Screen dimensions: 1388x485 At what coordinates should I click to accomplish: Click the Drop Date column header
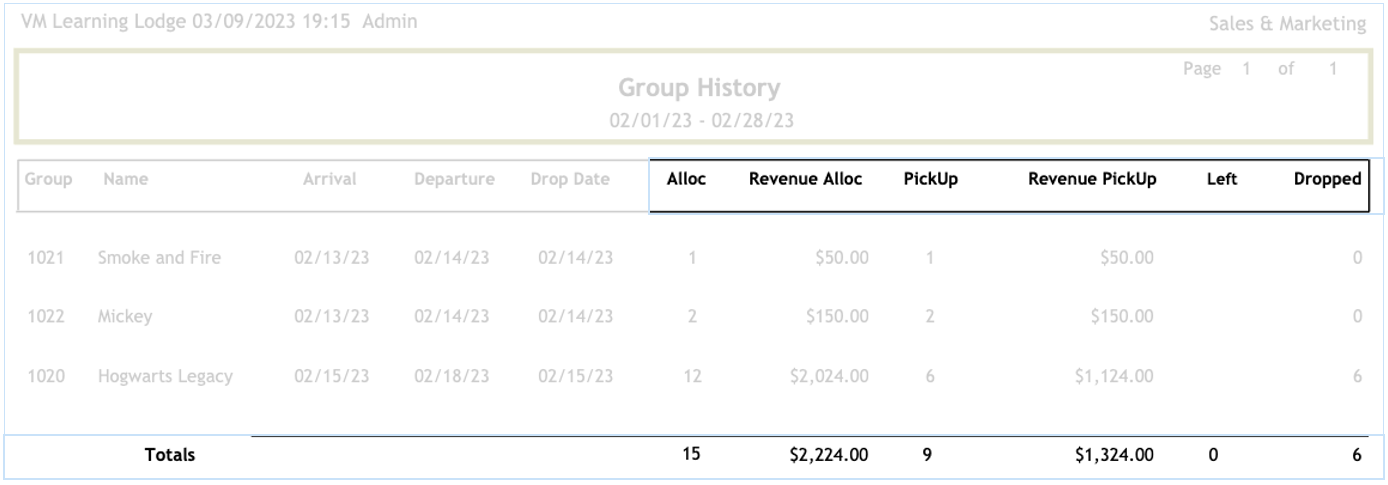tap(574, 180)
